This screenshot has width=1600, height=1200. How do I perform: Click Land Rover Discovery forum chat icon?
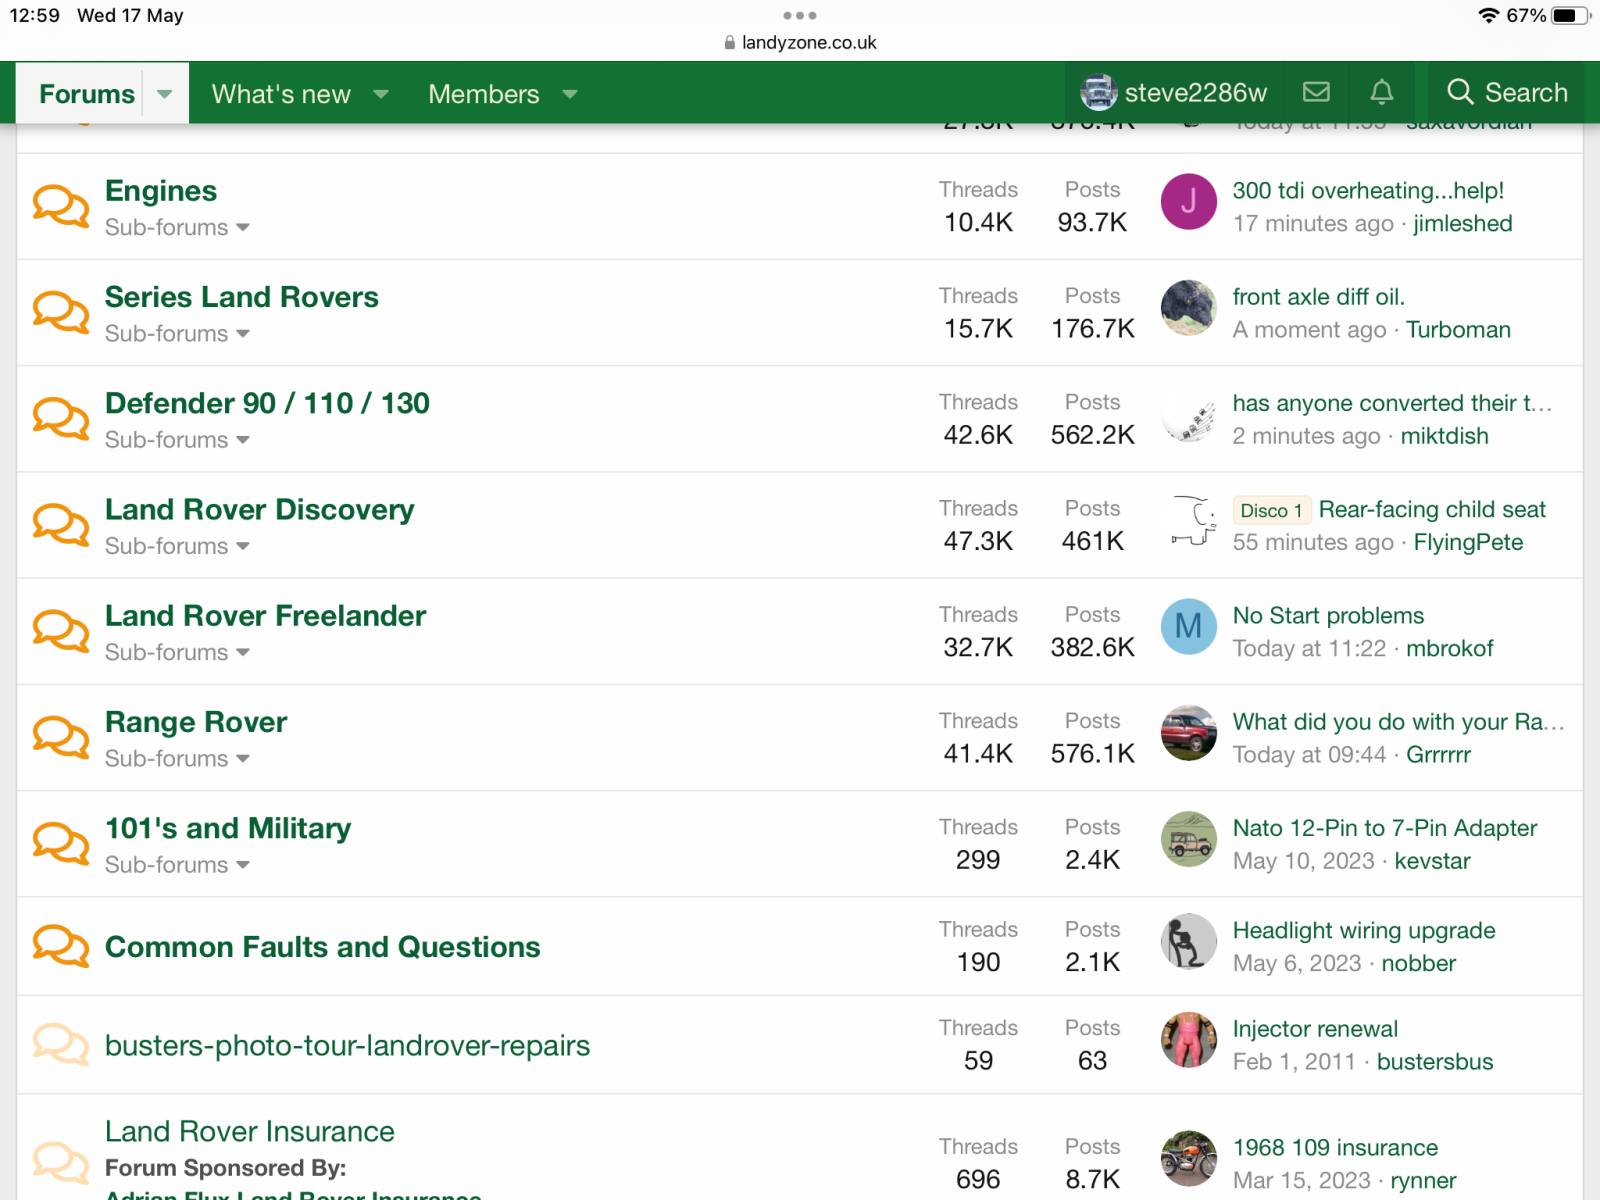[x=61, y=525]
